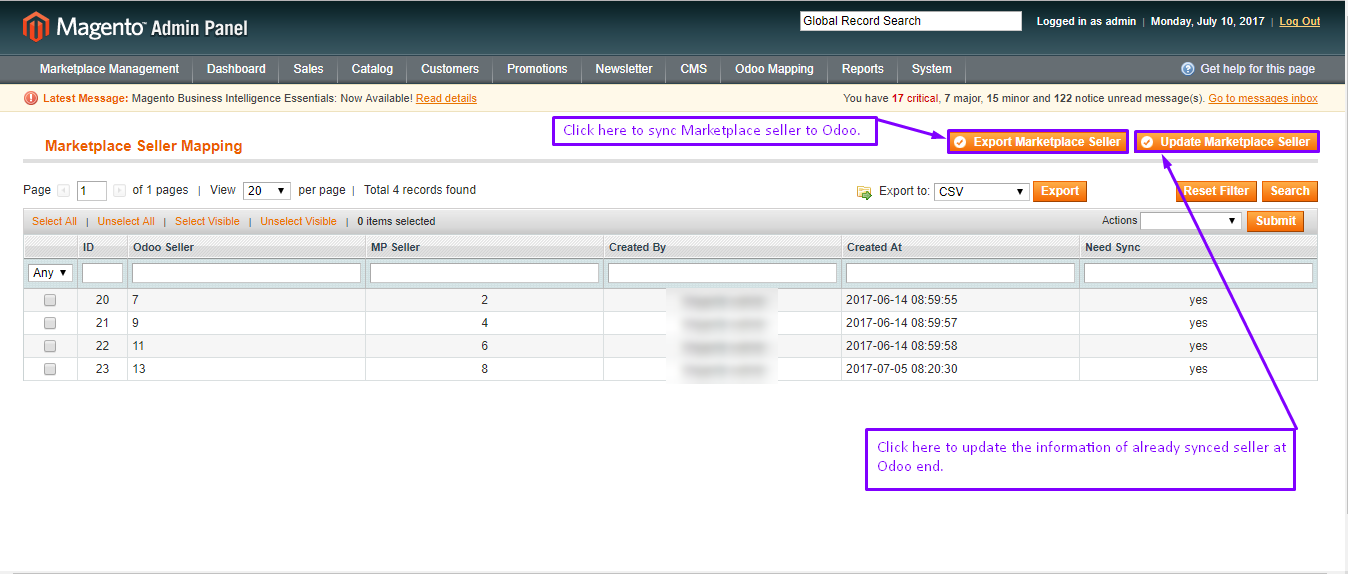Click the Export to spreadsheet icon
The image size is (1348, 574).
[x=864, y=192]
